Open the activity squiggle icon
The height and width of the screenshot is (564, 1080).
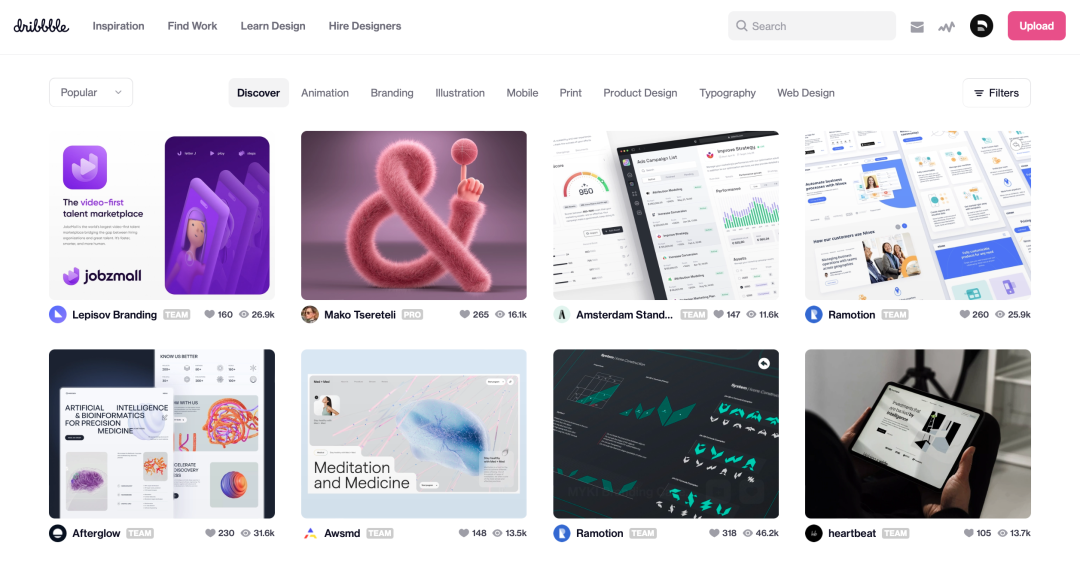pos(946,27)
